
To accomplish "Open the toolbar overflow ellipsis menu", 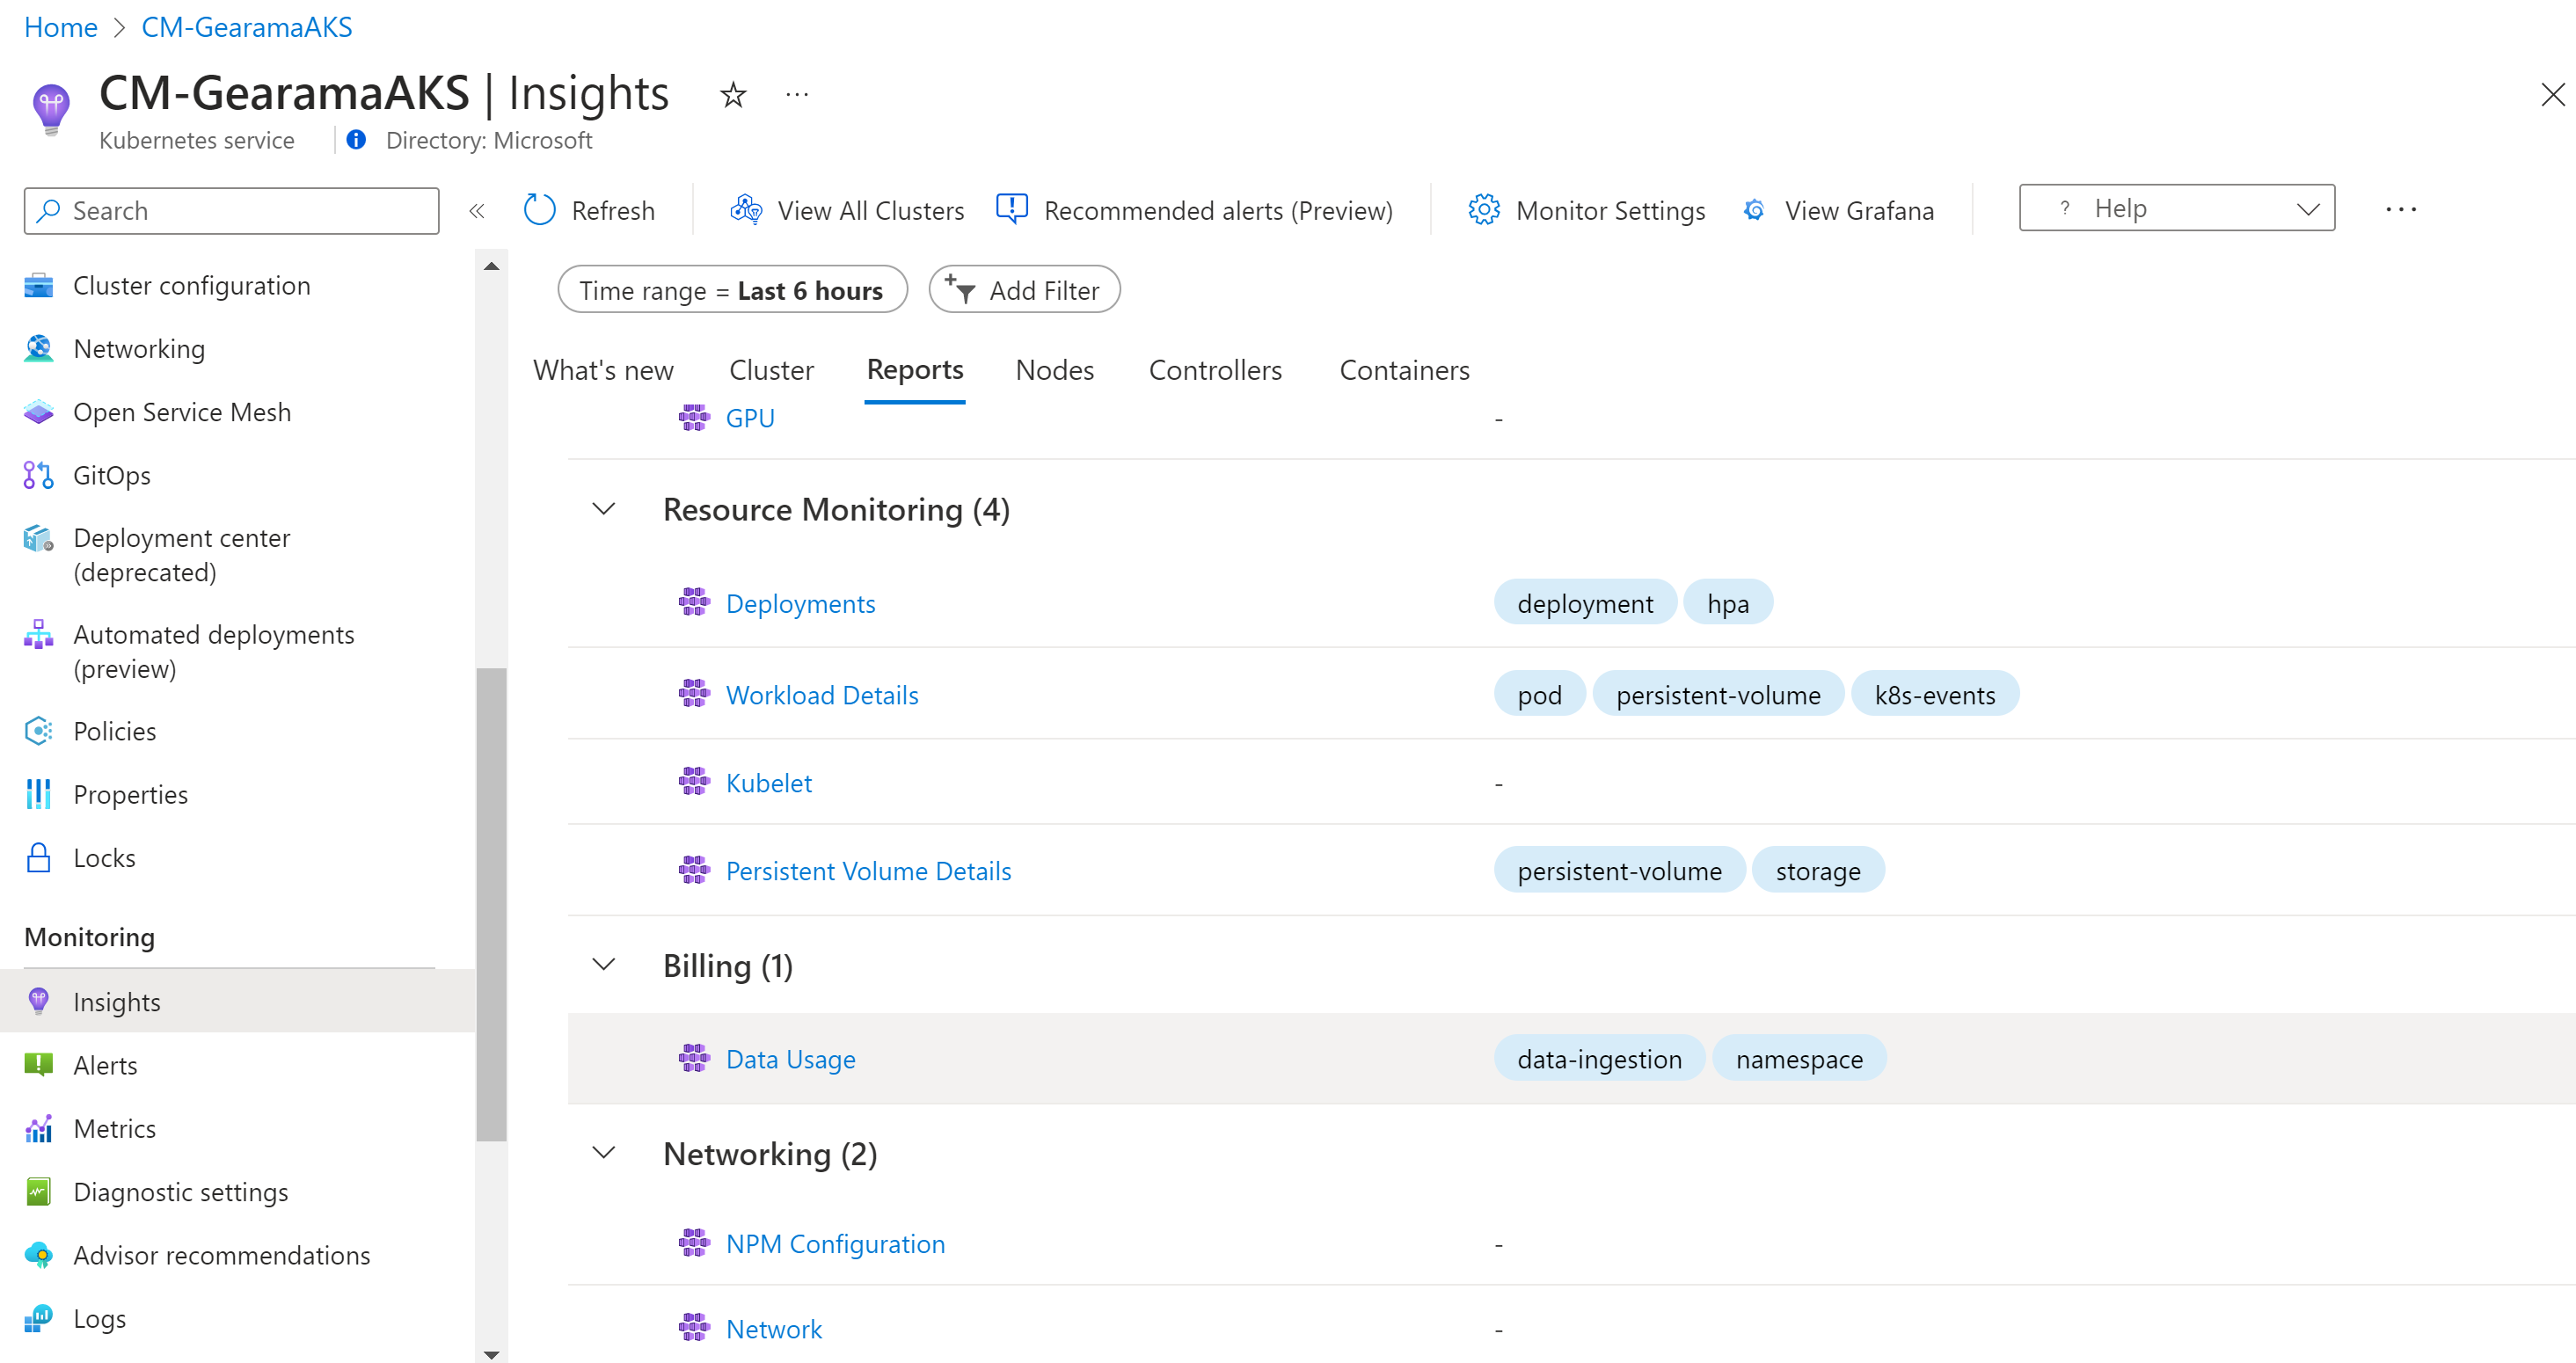I will pyautogui.click(x=2400, y=210).
